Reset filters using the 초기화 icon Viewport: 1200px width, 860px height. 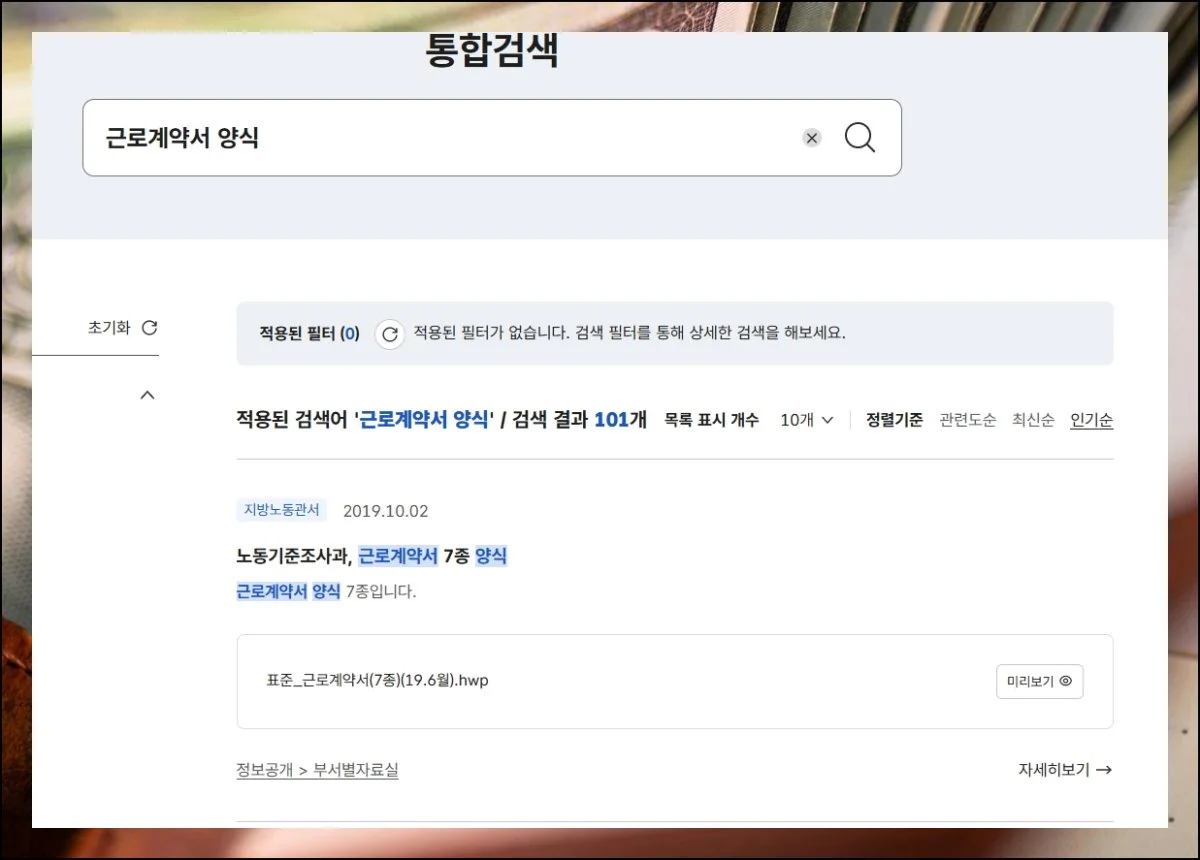point(149,328)
